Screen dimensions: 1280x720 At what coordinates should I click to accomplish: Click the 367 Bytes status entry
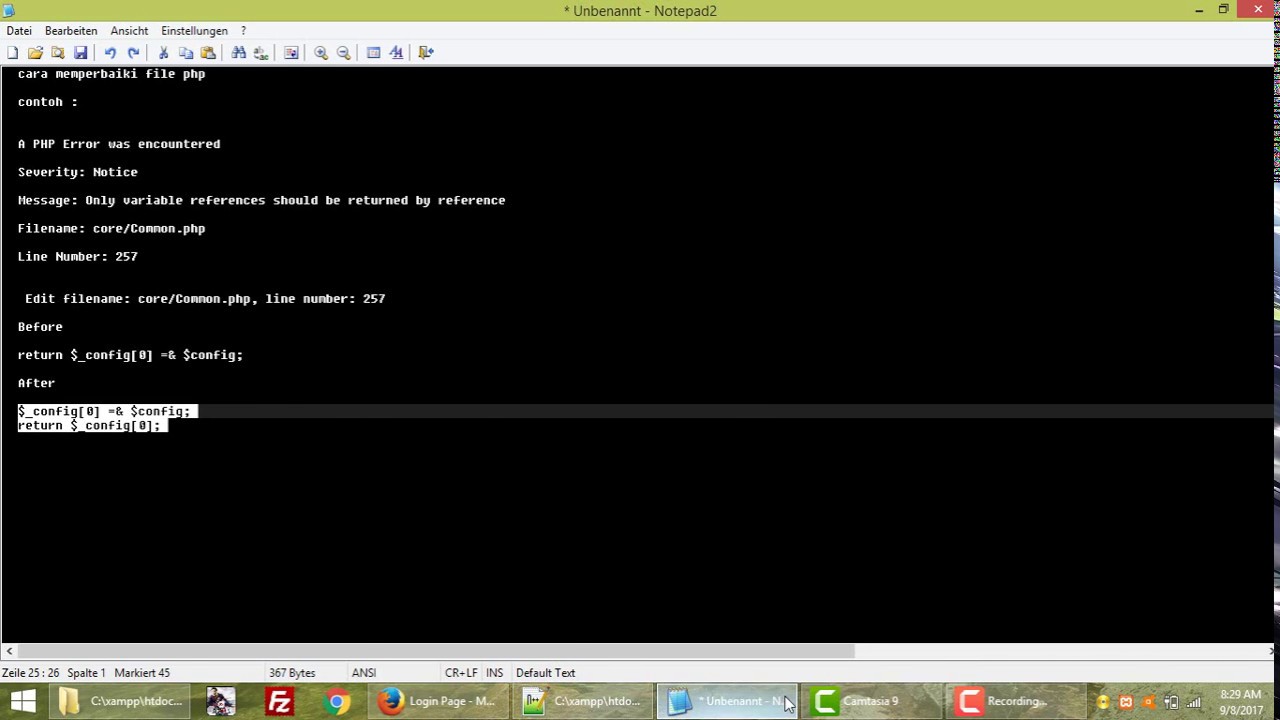coord(292,673)
